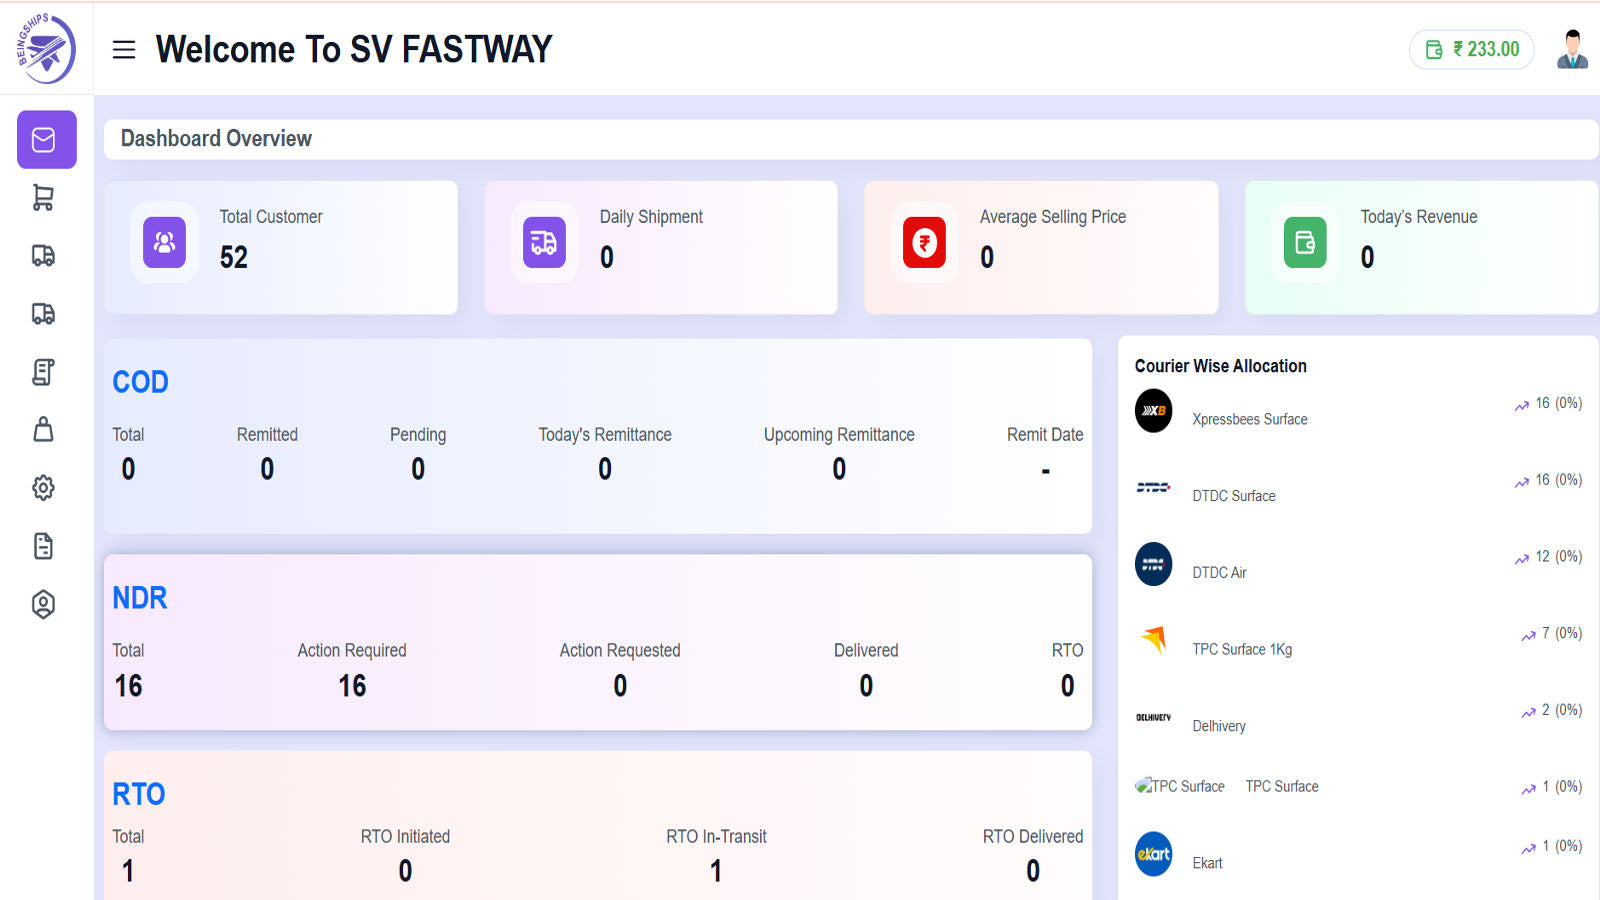Viewport: 1600px width, 900px height.
Task: Click the Delhivery courier logo
Action: point(1153,718)
